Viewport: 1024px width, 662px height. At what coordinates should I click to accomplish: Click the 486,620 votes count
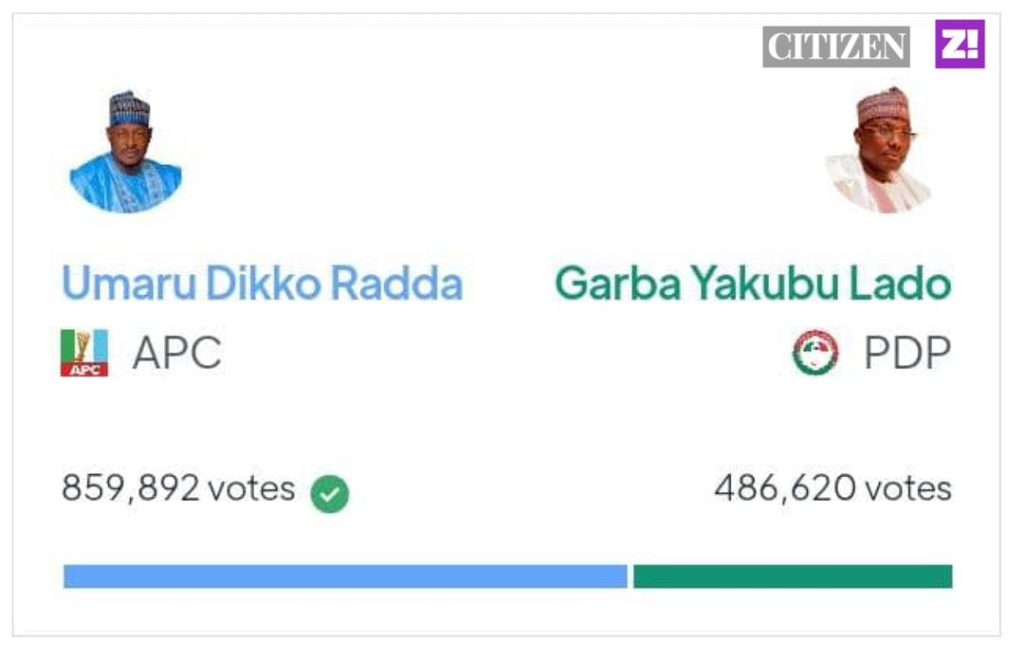(832, 489)
